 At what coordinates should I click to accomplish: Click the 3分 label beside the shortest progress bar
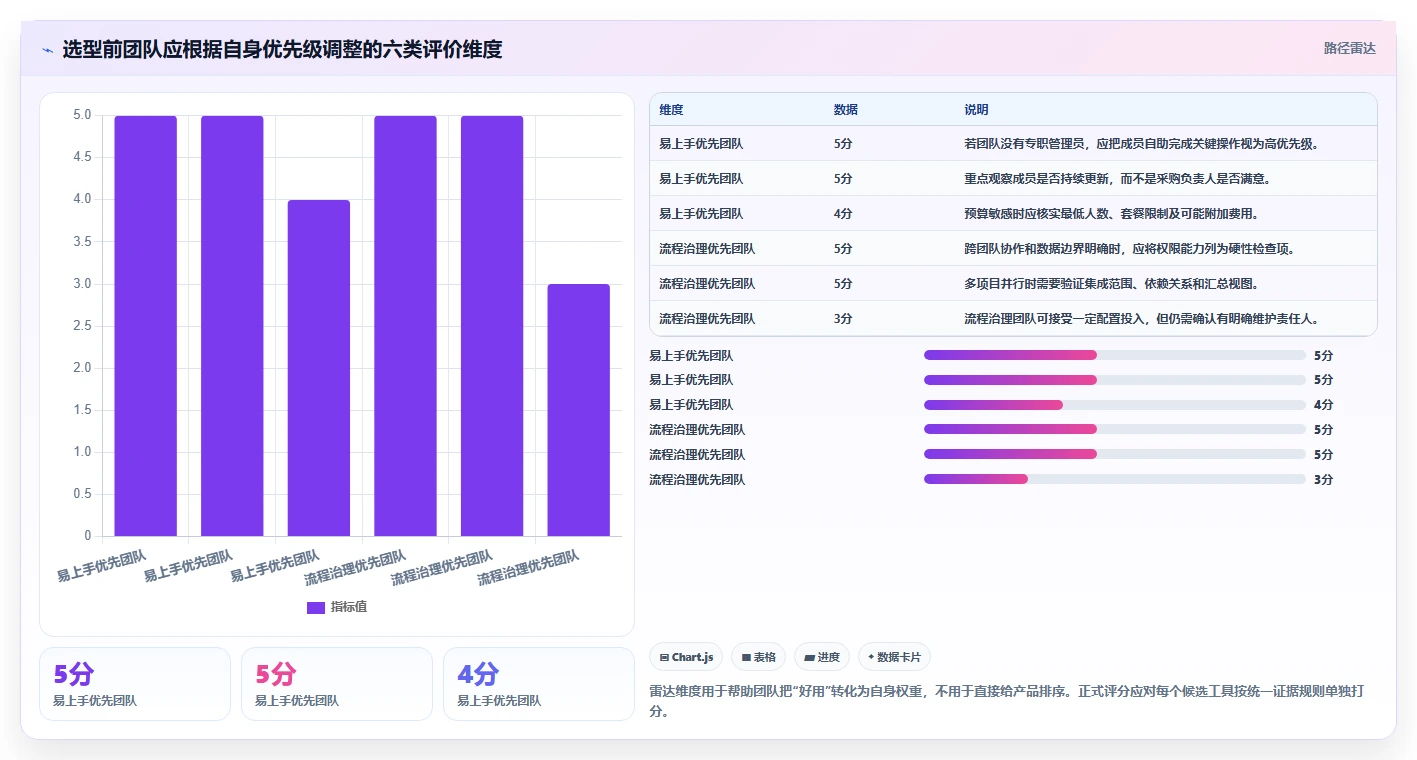coord(1323,479)
